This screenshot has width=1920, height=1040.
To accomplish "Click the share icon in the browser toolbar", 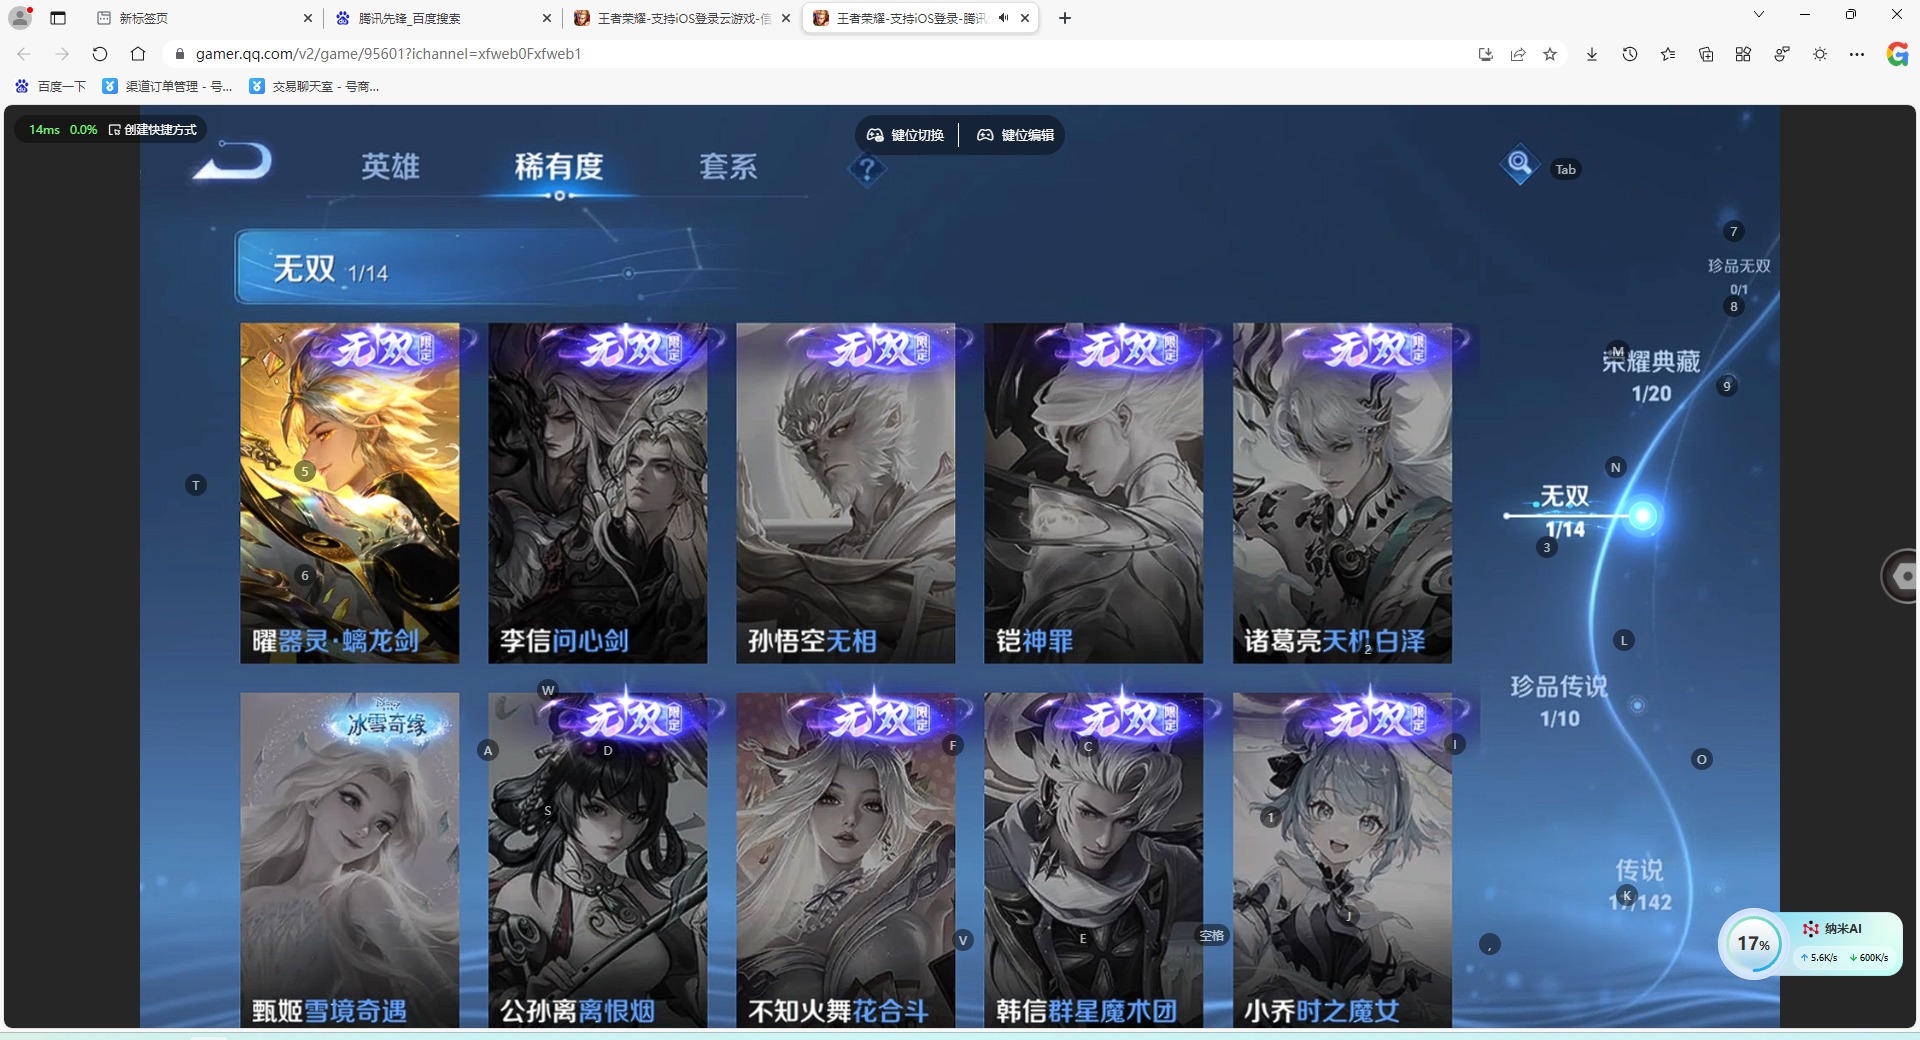I will click(x=1518, y=55).
